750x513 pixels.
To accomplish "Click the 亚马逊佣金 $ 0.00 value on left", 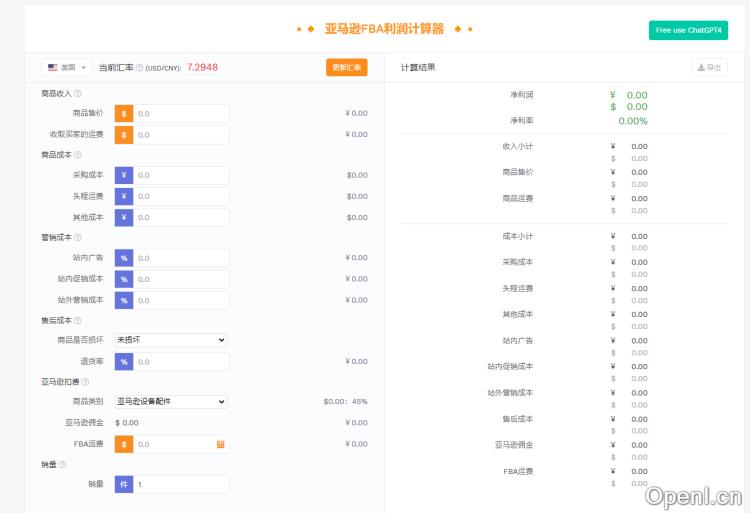I will [127, 423].
